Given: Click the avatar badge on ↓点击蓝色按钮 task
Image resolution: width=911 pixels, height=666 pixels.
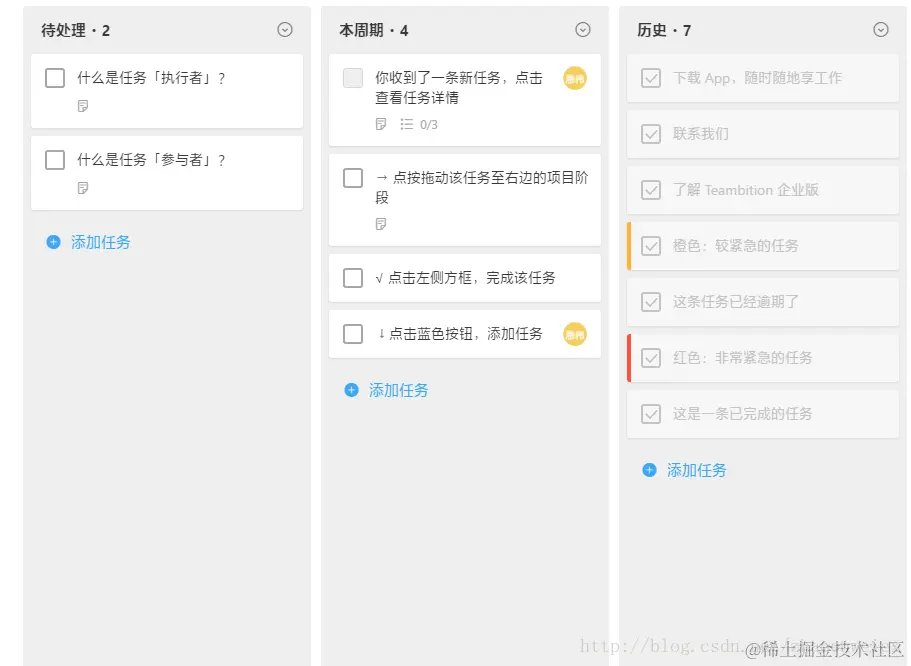Looking at the screenshot, I should click(574, 335).
